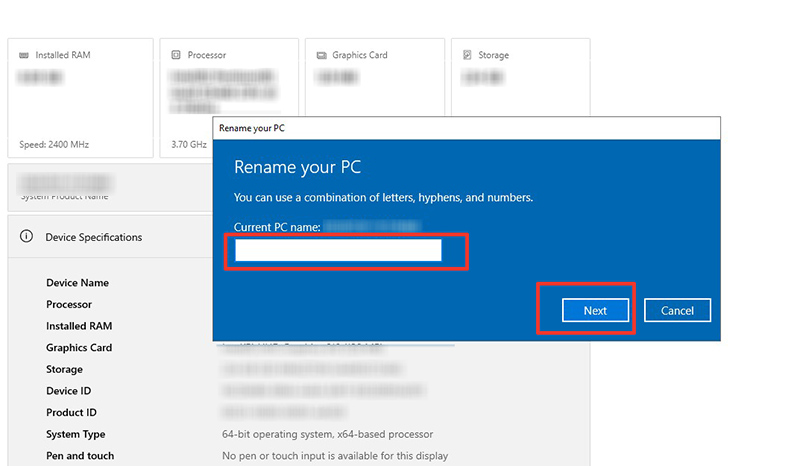800x466 pixels.
Task: Open the Storage summary card
Action: pos(521,78)
